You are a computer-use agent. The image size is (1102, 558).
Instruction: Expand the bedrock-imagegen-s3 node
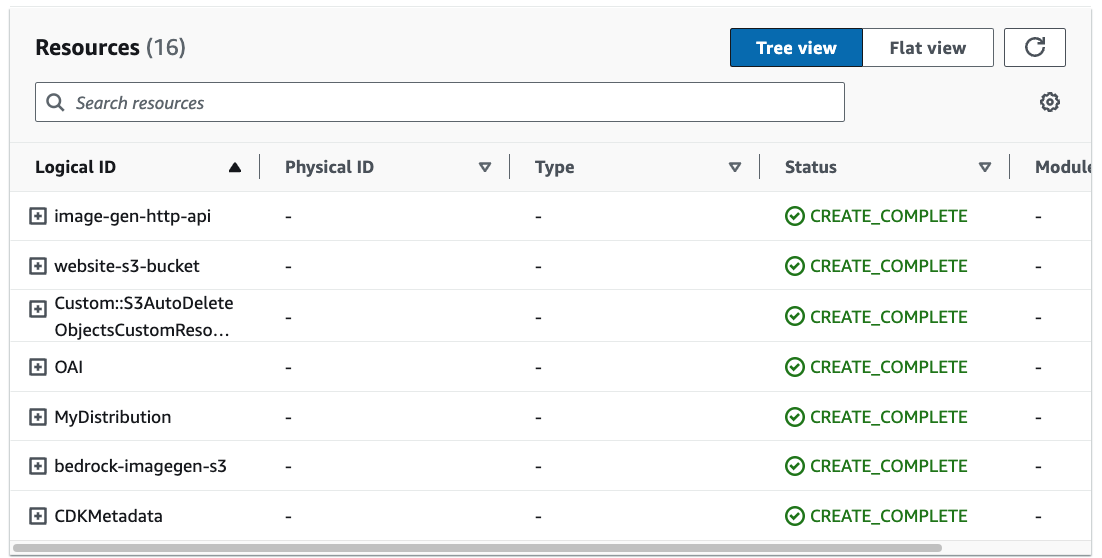tap(38, 466)
